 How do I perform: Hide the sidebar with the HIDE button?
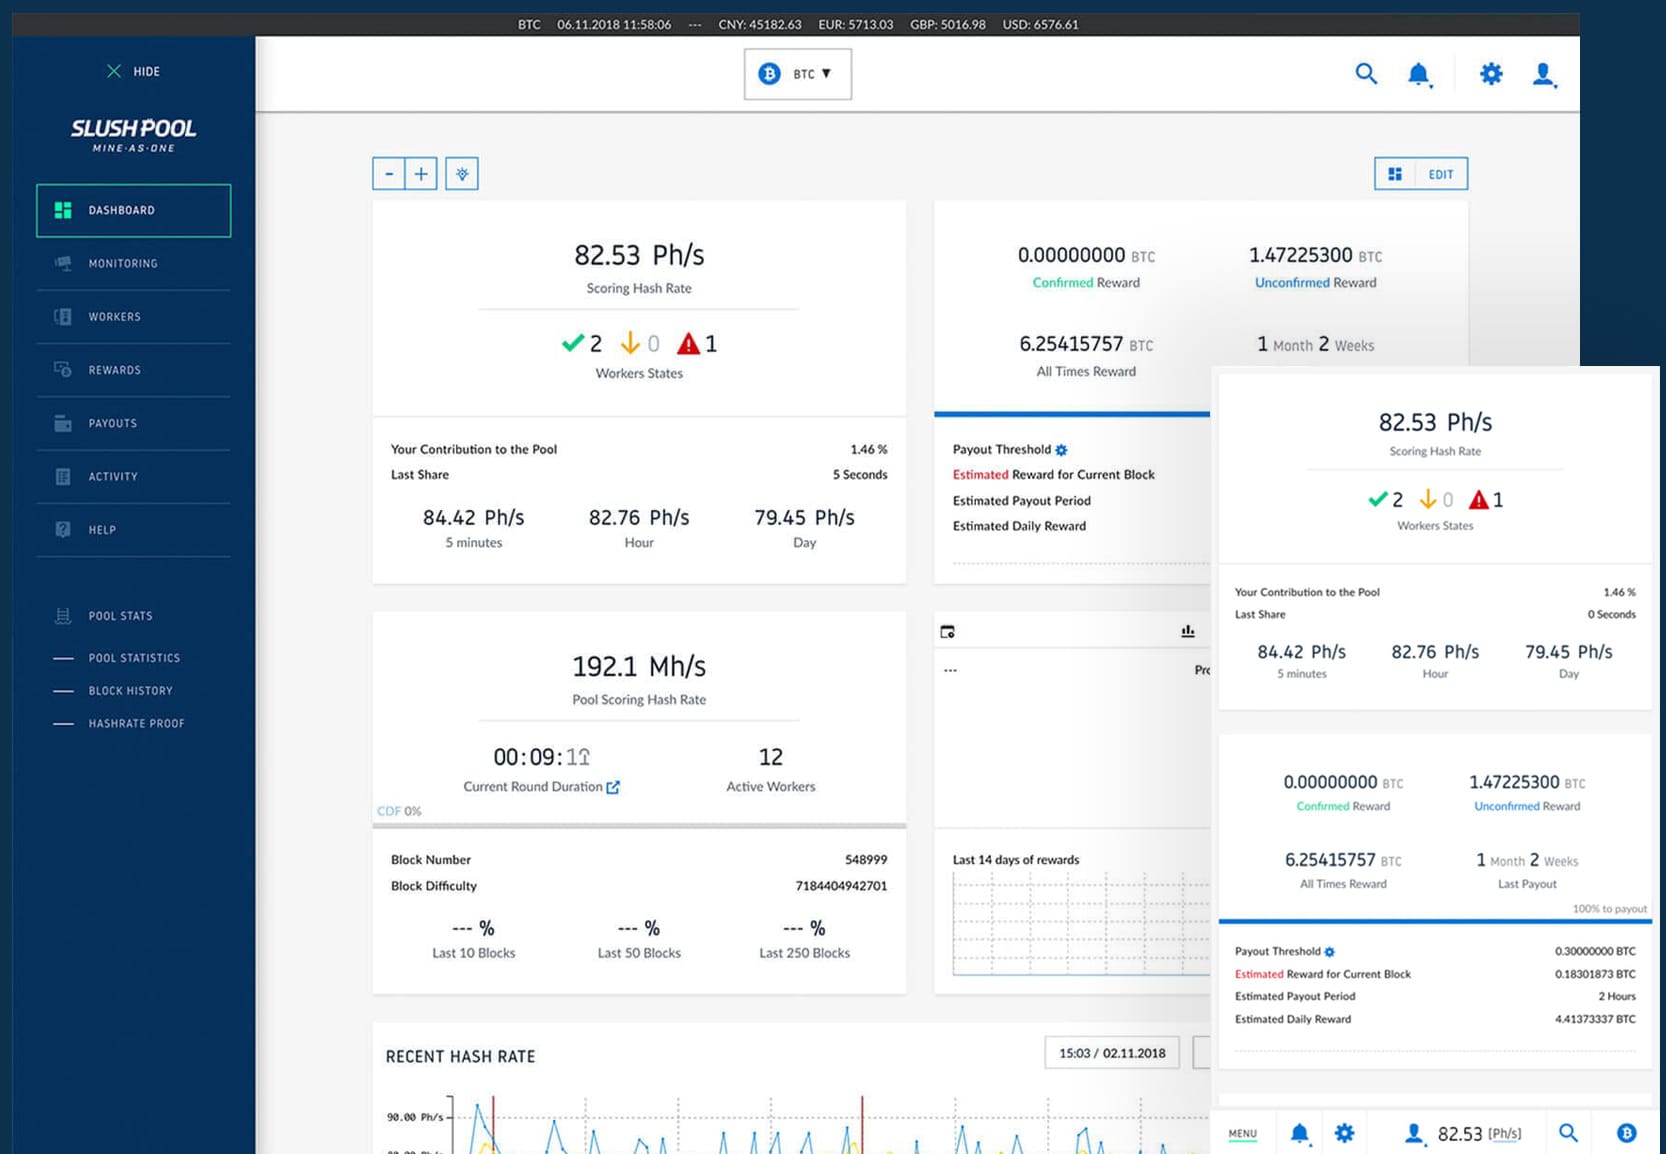133,71
